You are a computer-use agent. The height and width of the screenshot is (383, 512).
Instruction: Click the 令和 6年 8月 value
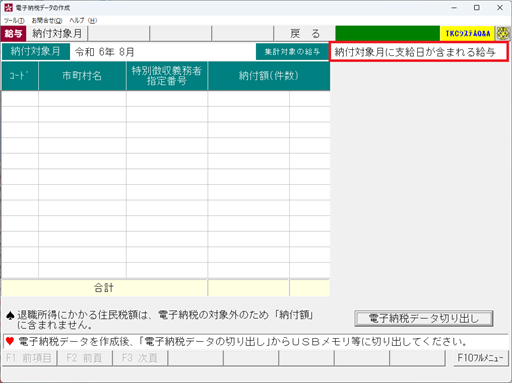click(x=104, y=52)
